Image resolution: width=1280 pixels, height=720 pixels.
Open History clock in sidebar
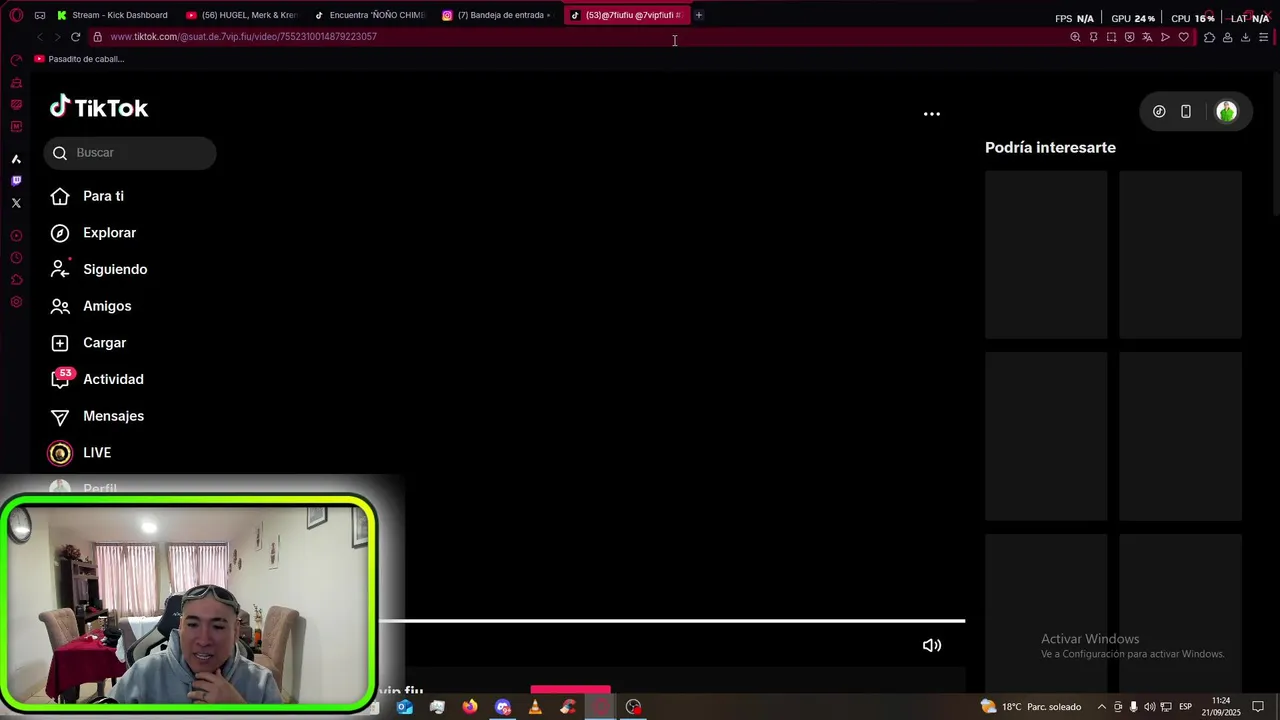click(x=16, y=258)
